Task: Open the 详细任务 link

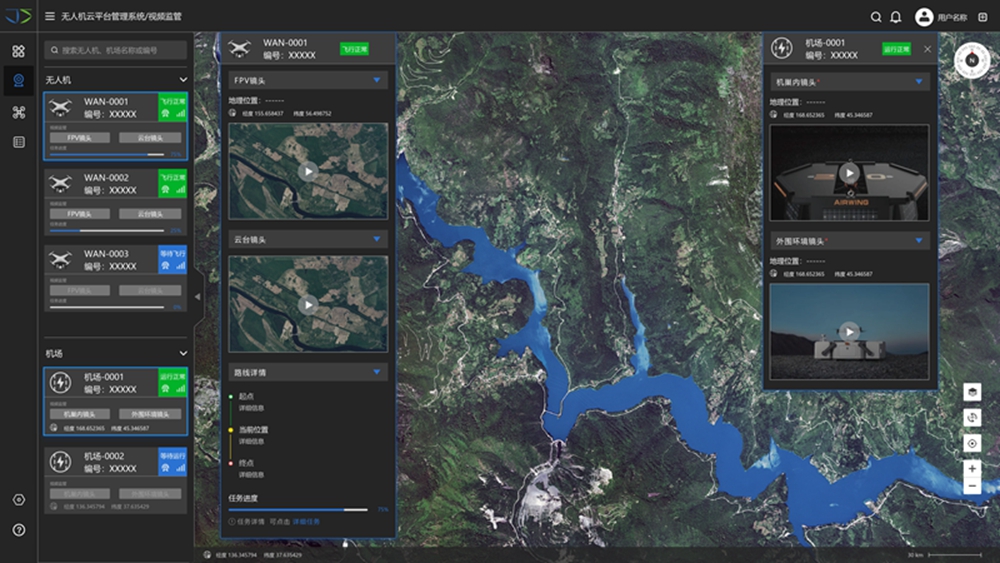Action: [x=306, y=521]
